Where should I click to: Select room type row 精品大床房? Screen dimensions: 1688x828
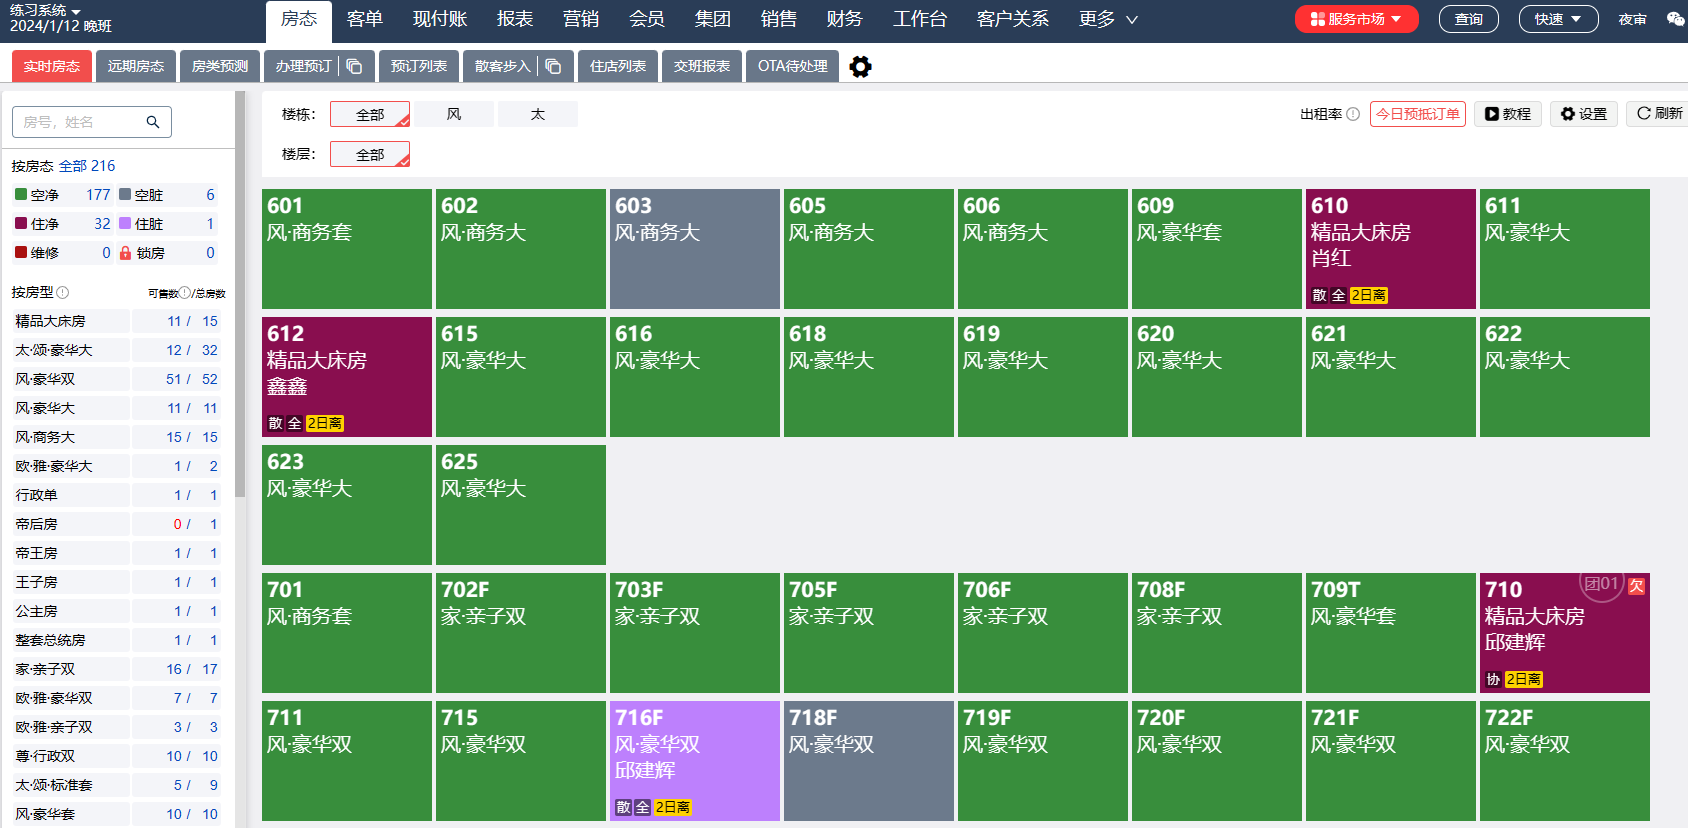(x=118, y=321)
